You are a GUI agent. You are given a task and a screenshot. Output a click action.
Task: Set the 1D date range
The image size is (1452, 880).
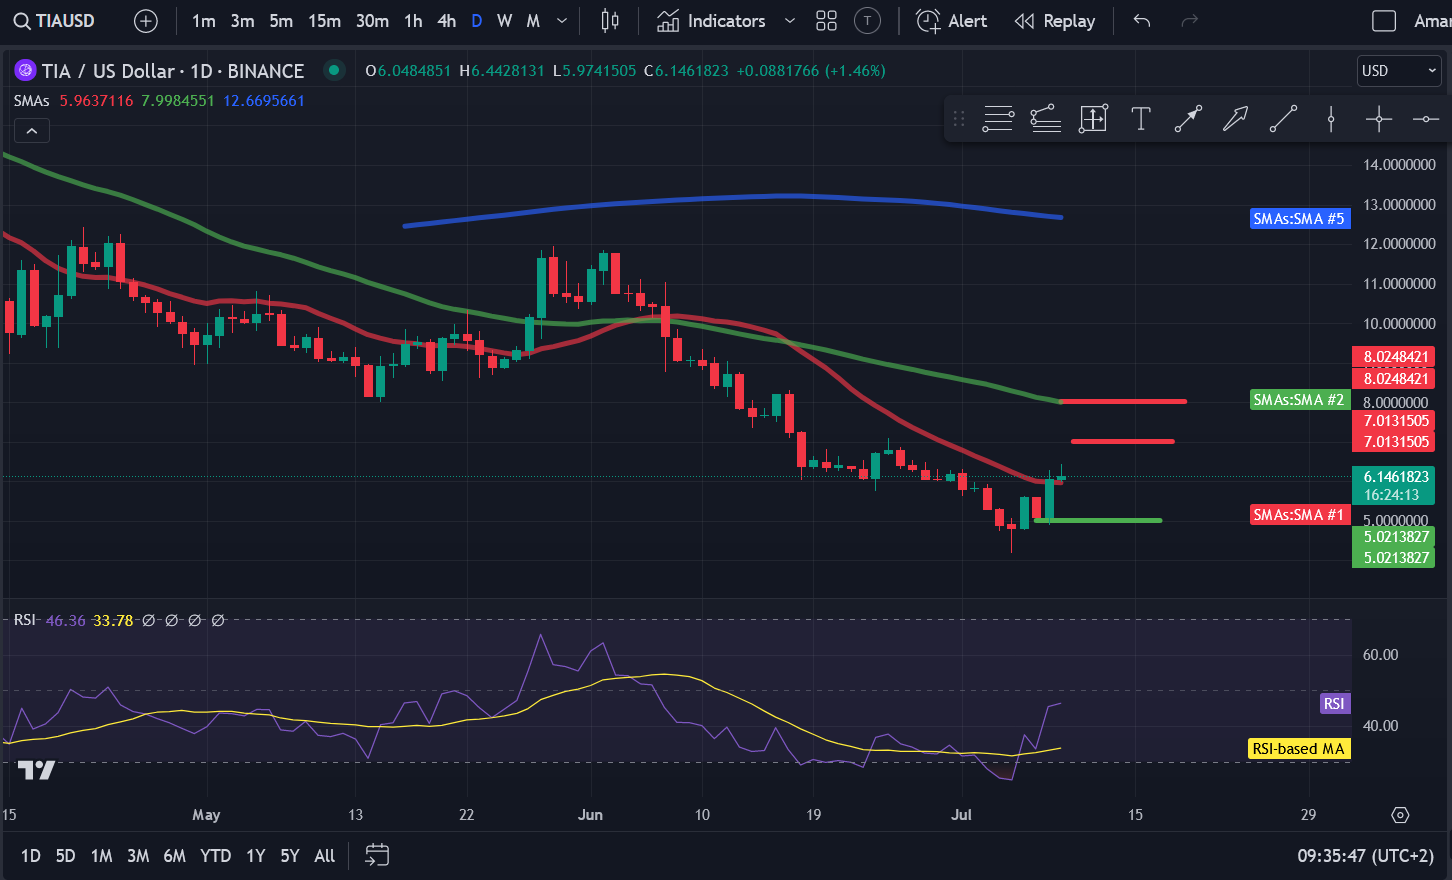tap(31, 856)
